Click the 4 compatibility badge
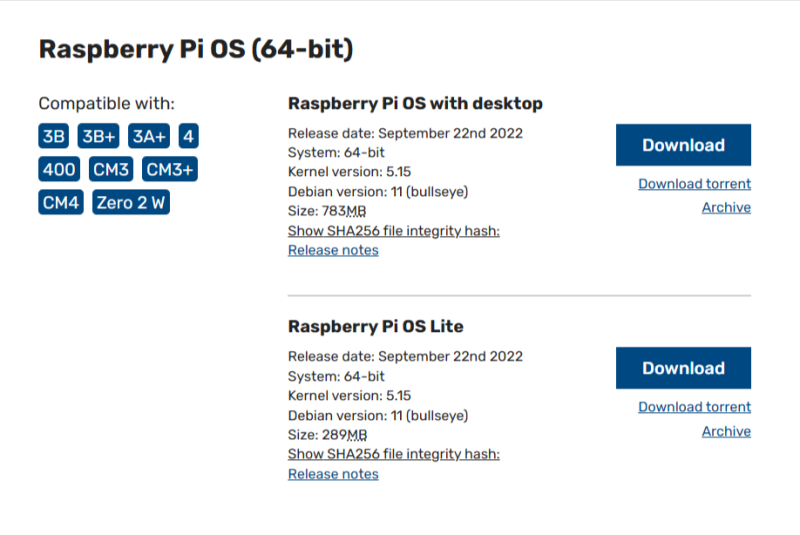This screenshot has height=535, width=800. pos(187,137)
